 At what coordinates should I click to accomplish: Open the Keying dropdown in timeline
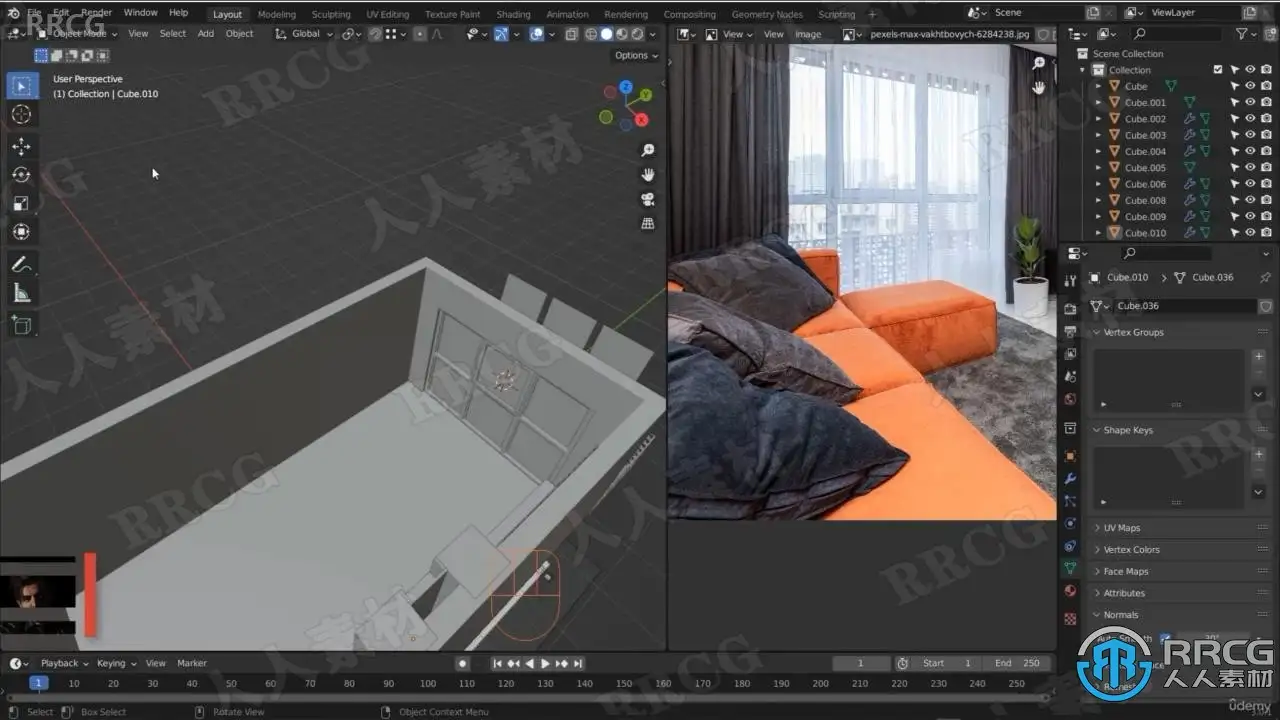[x=116, y=663]
